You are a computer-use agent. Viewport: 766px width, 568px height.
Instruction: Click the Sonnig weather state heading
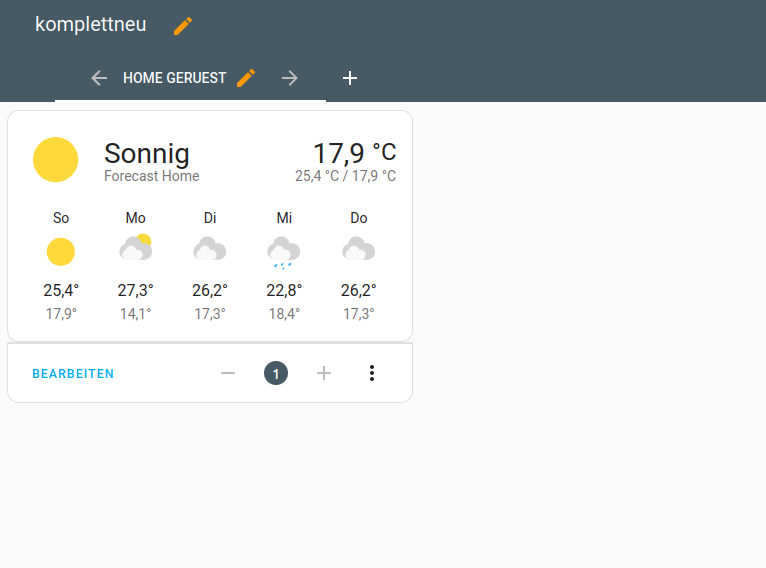pos(146,153)
